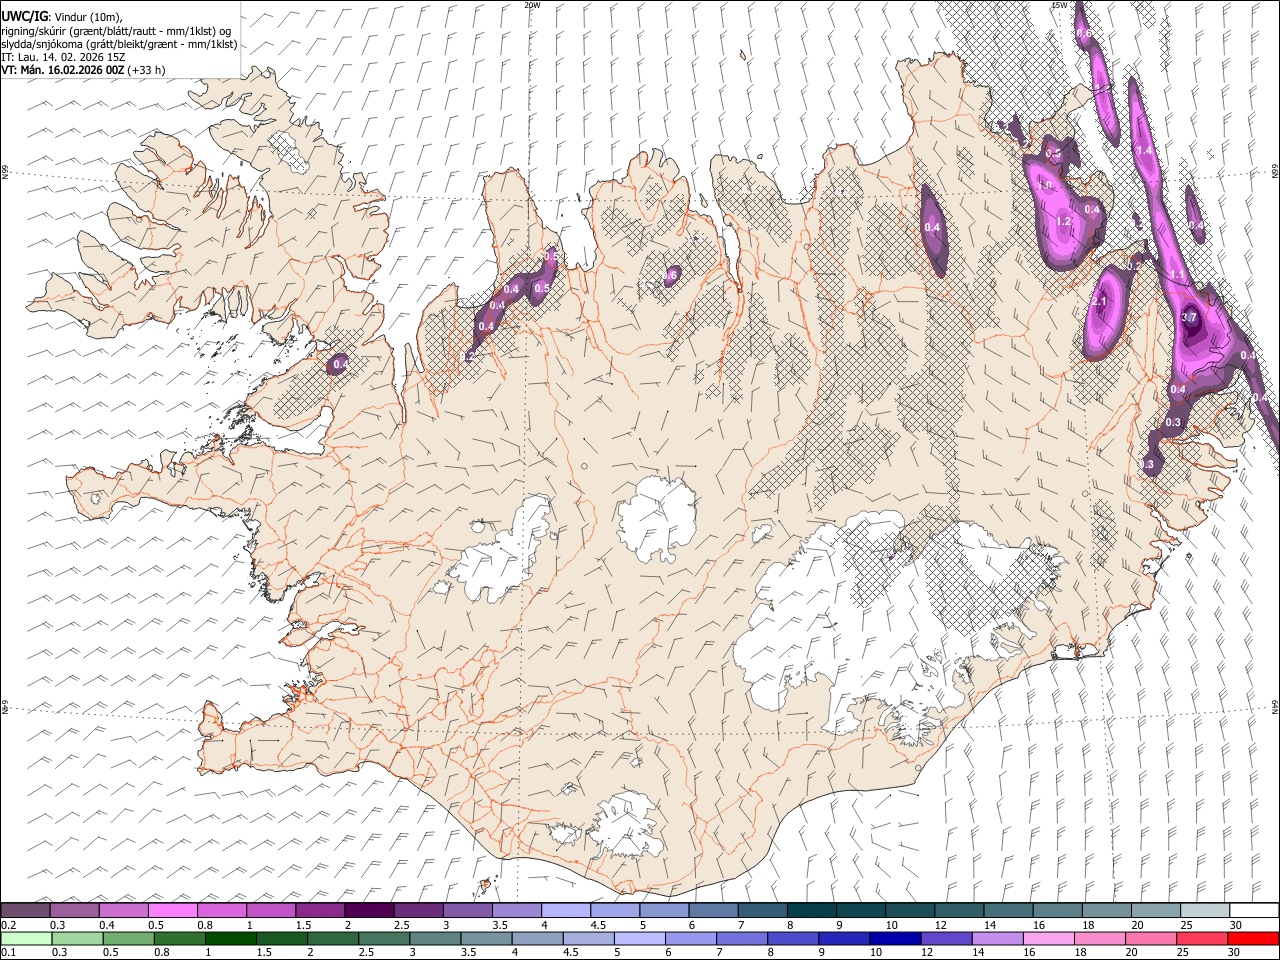This screenshot has width=1280, height=960.
Task: Click the "1.4" value in the offshore snow band
Action: coord(1145,151)
